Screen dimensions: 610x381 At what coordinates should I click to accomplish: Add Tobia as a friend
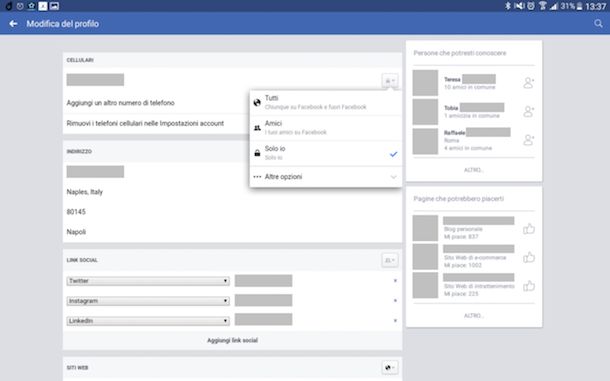click(x=528, y=112)
